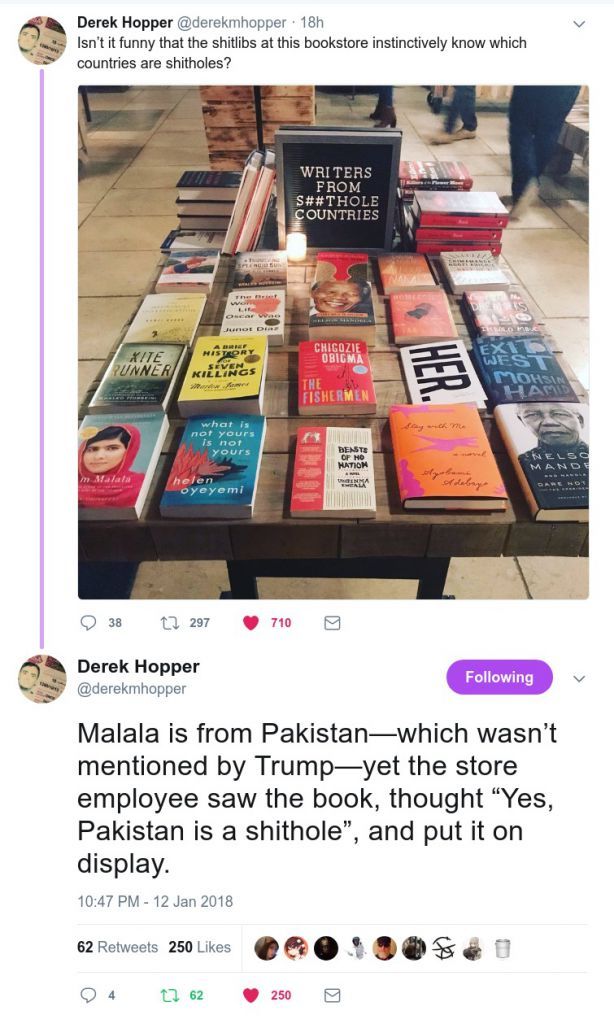Toggle the purple Following button
The image size is (614, 1024).
[499, 677]
